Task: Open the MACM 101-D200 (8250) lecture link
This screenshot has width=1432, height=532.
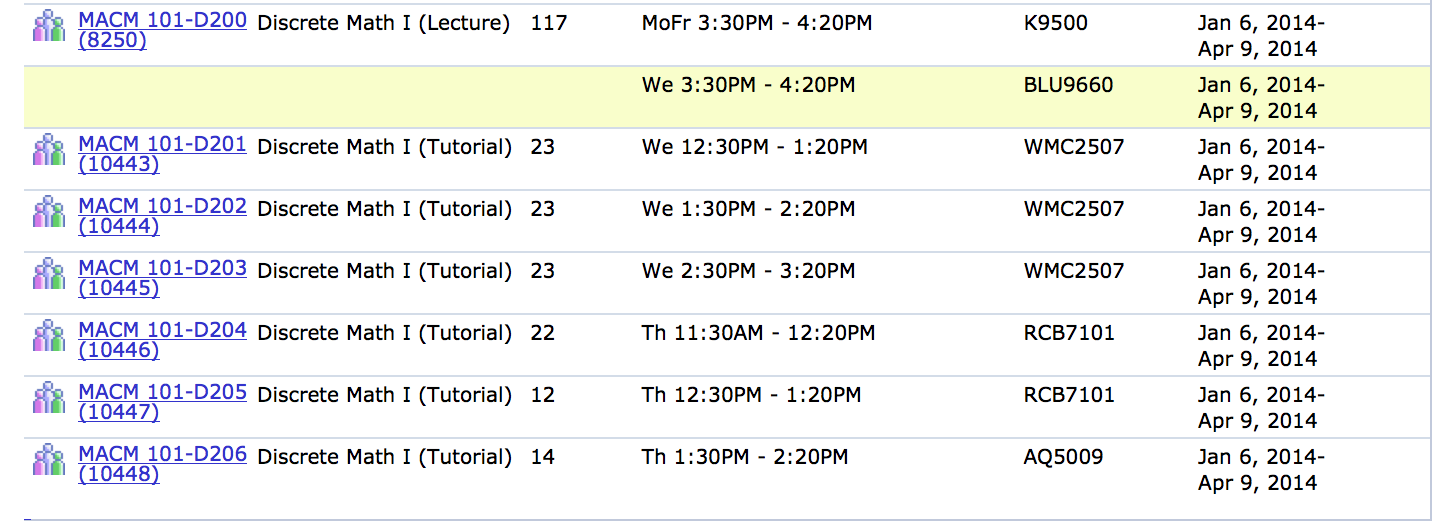Action: click(162, 30)
